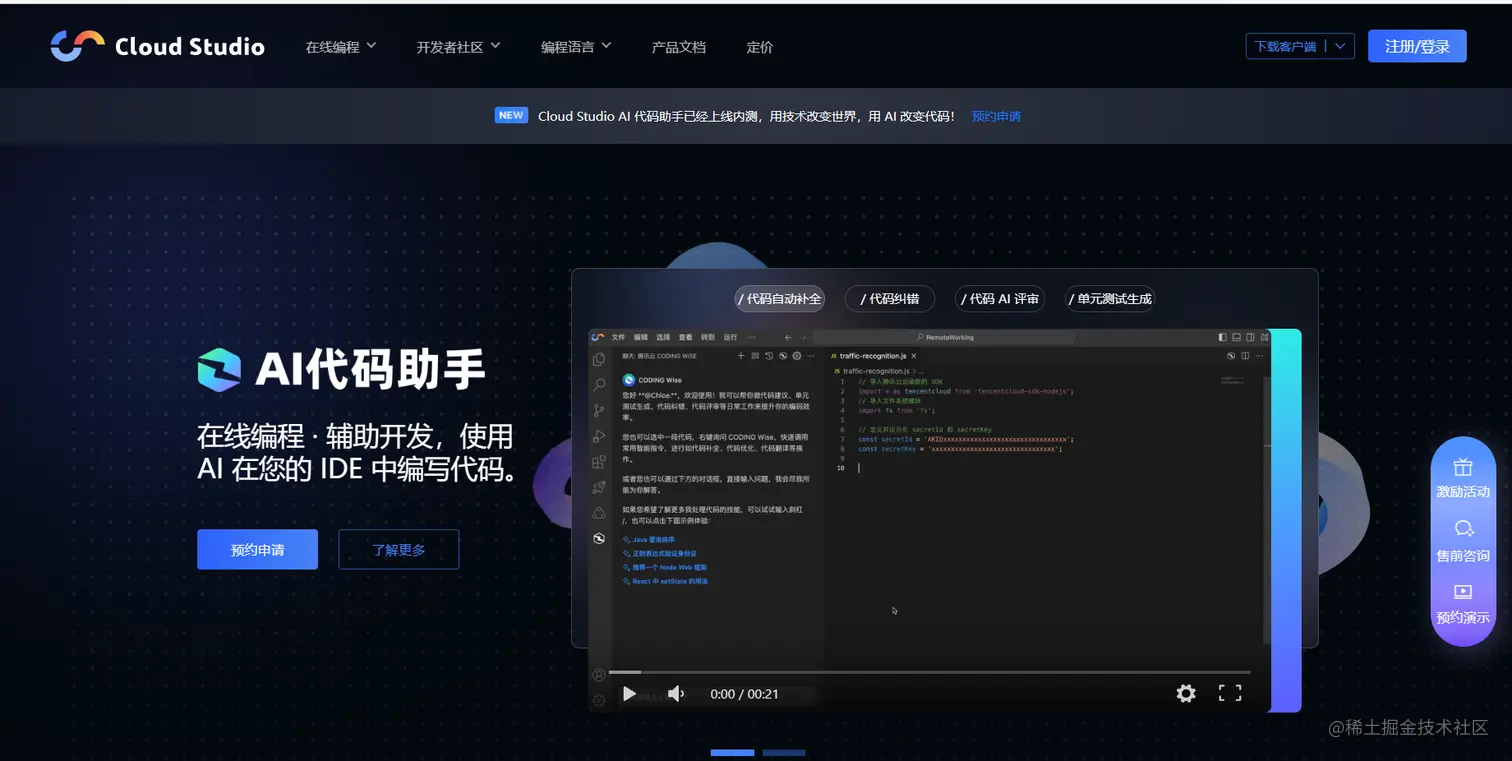Open the split editor icon above the code
Screen dimensions: 1512x761
coord(1245,356)
